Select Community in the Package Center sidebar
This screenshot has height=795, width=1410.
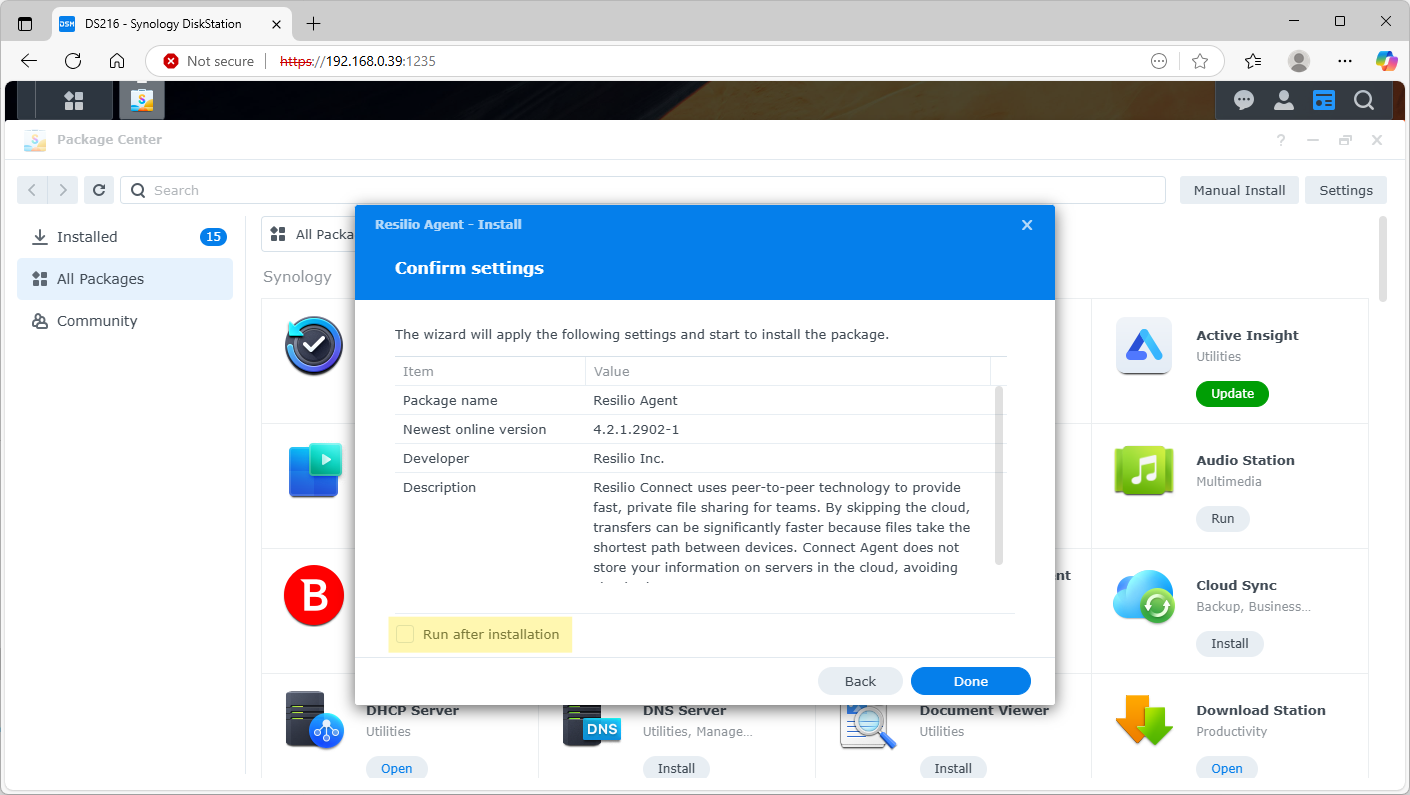[x=96, y=320]
